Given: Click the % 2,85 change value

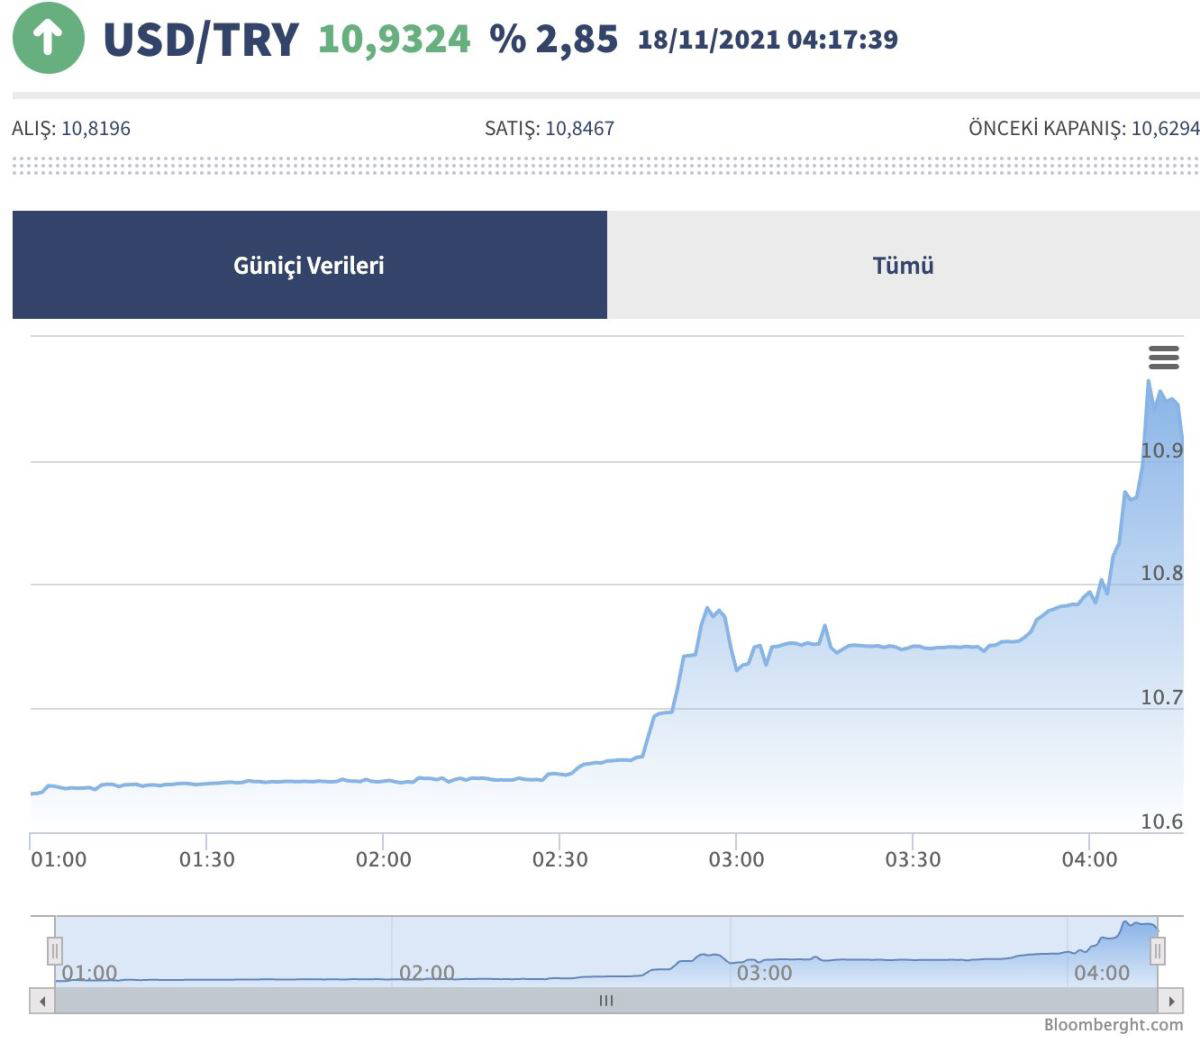Looking at the screenshot, I should [554, 40].
